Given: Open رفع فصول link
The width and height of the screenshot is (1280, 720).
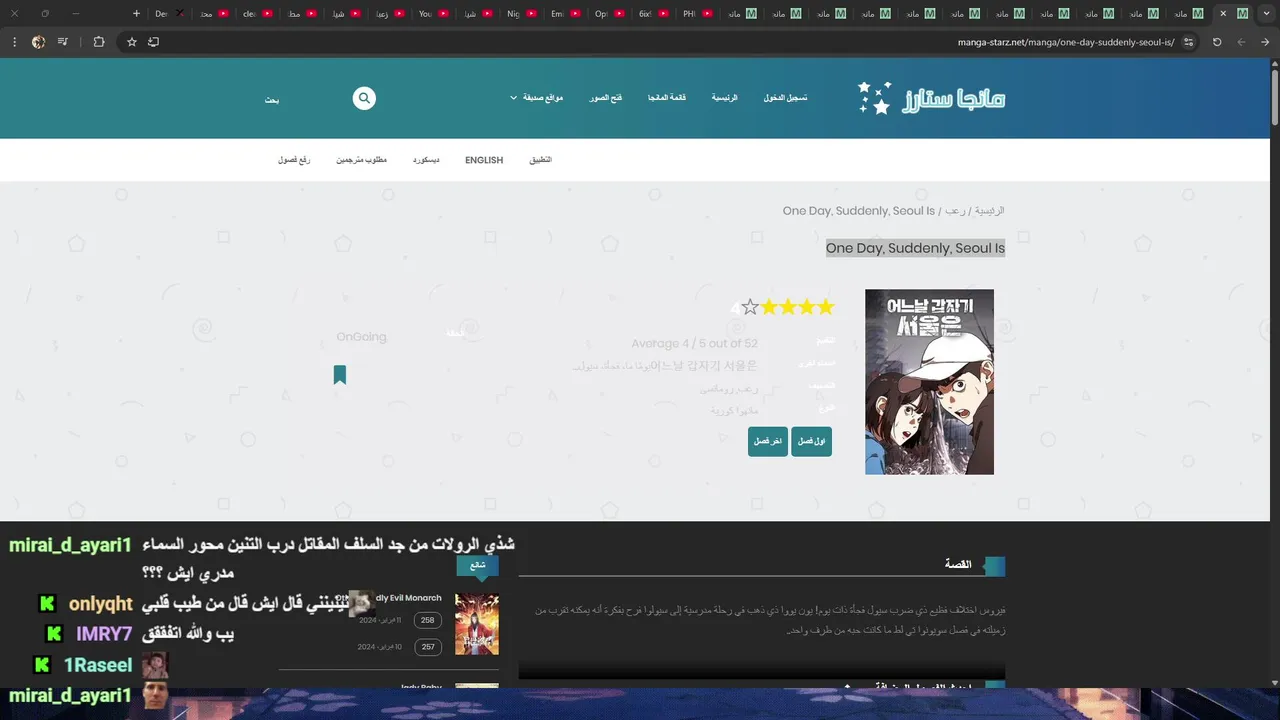Looking at the screenshot, I should [x=294, y=160].
